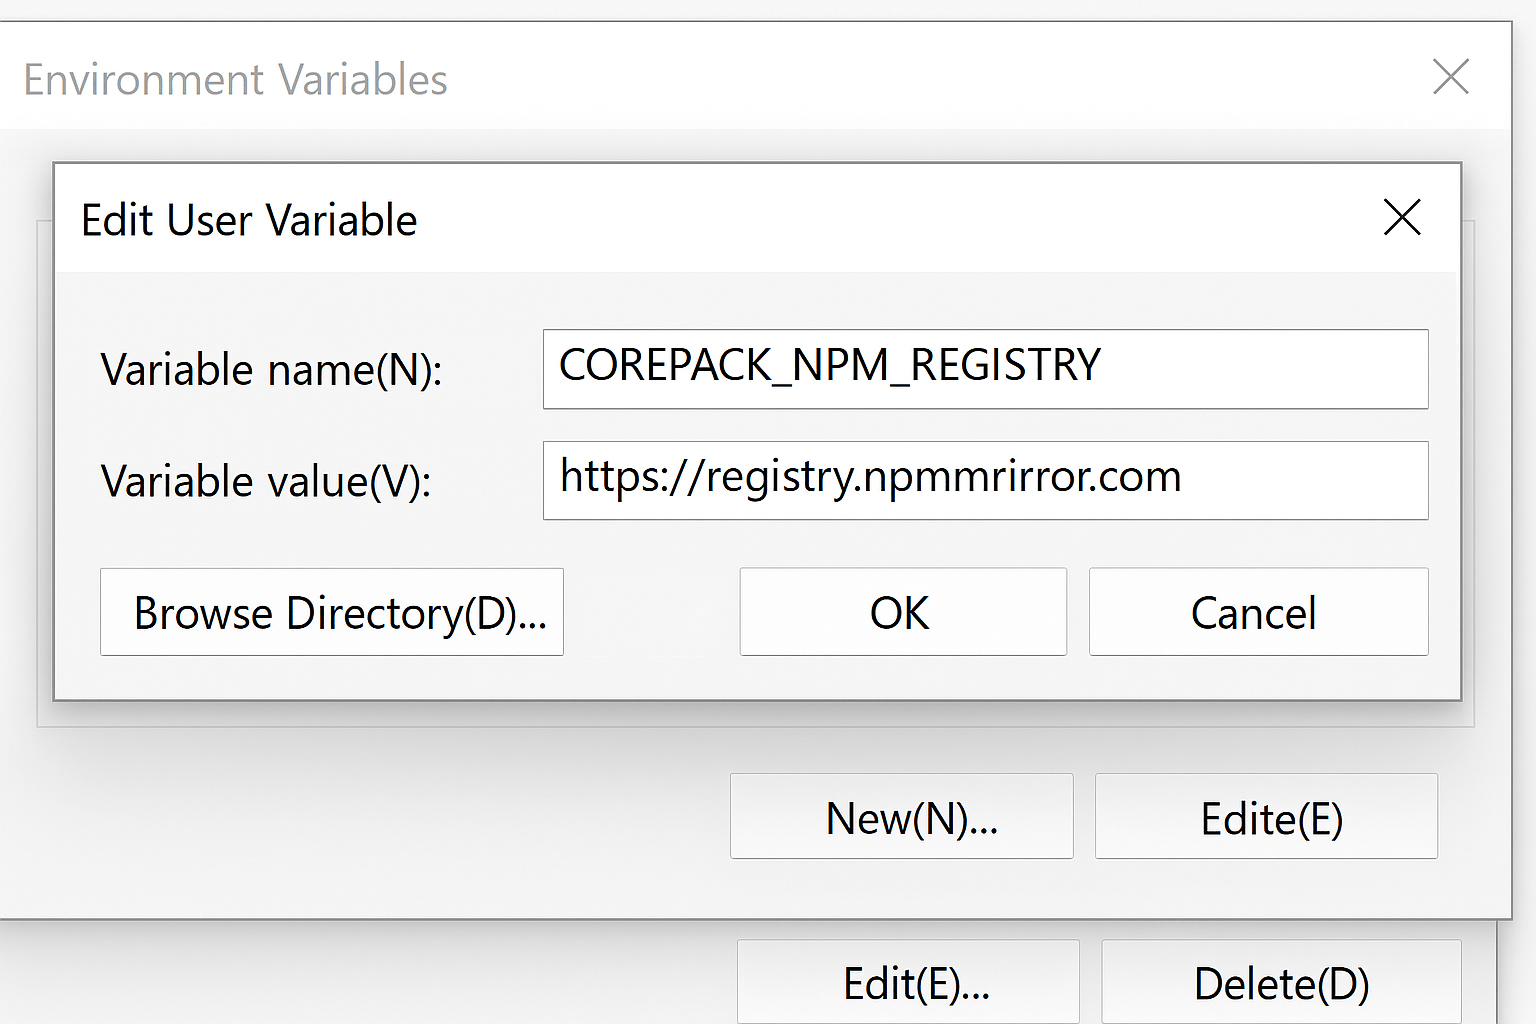Click the lower Edit(E)... button
This screenshot has height=1024, width=1536.
pyautogui.click(x=908, y=983)
